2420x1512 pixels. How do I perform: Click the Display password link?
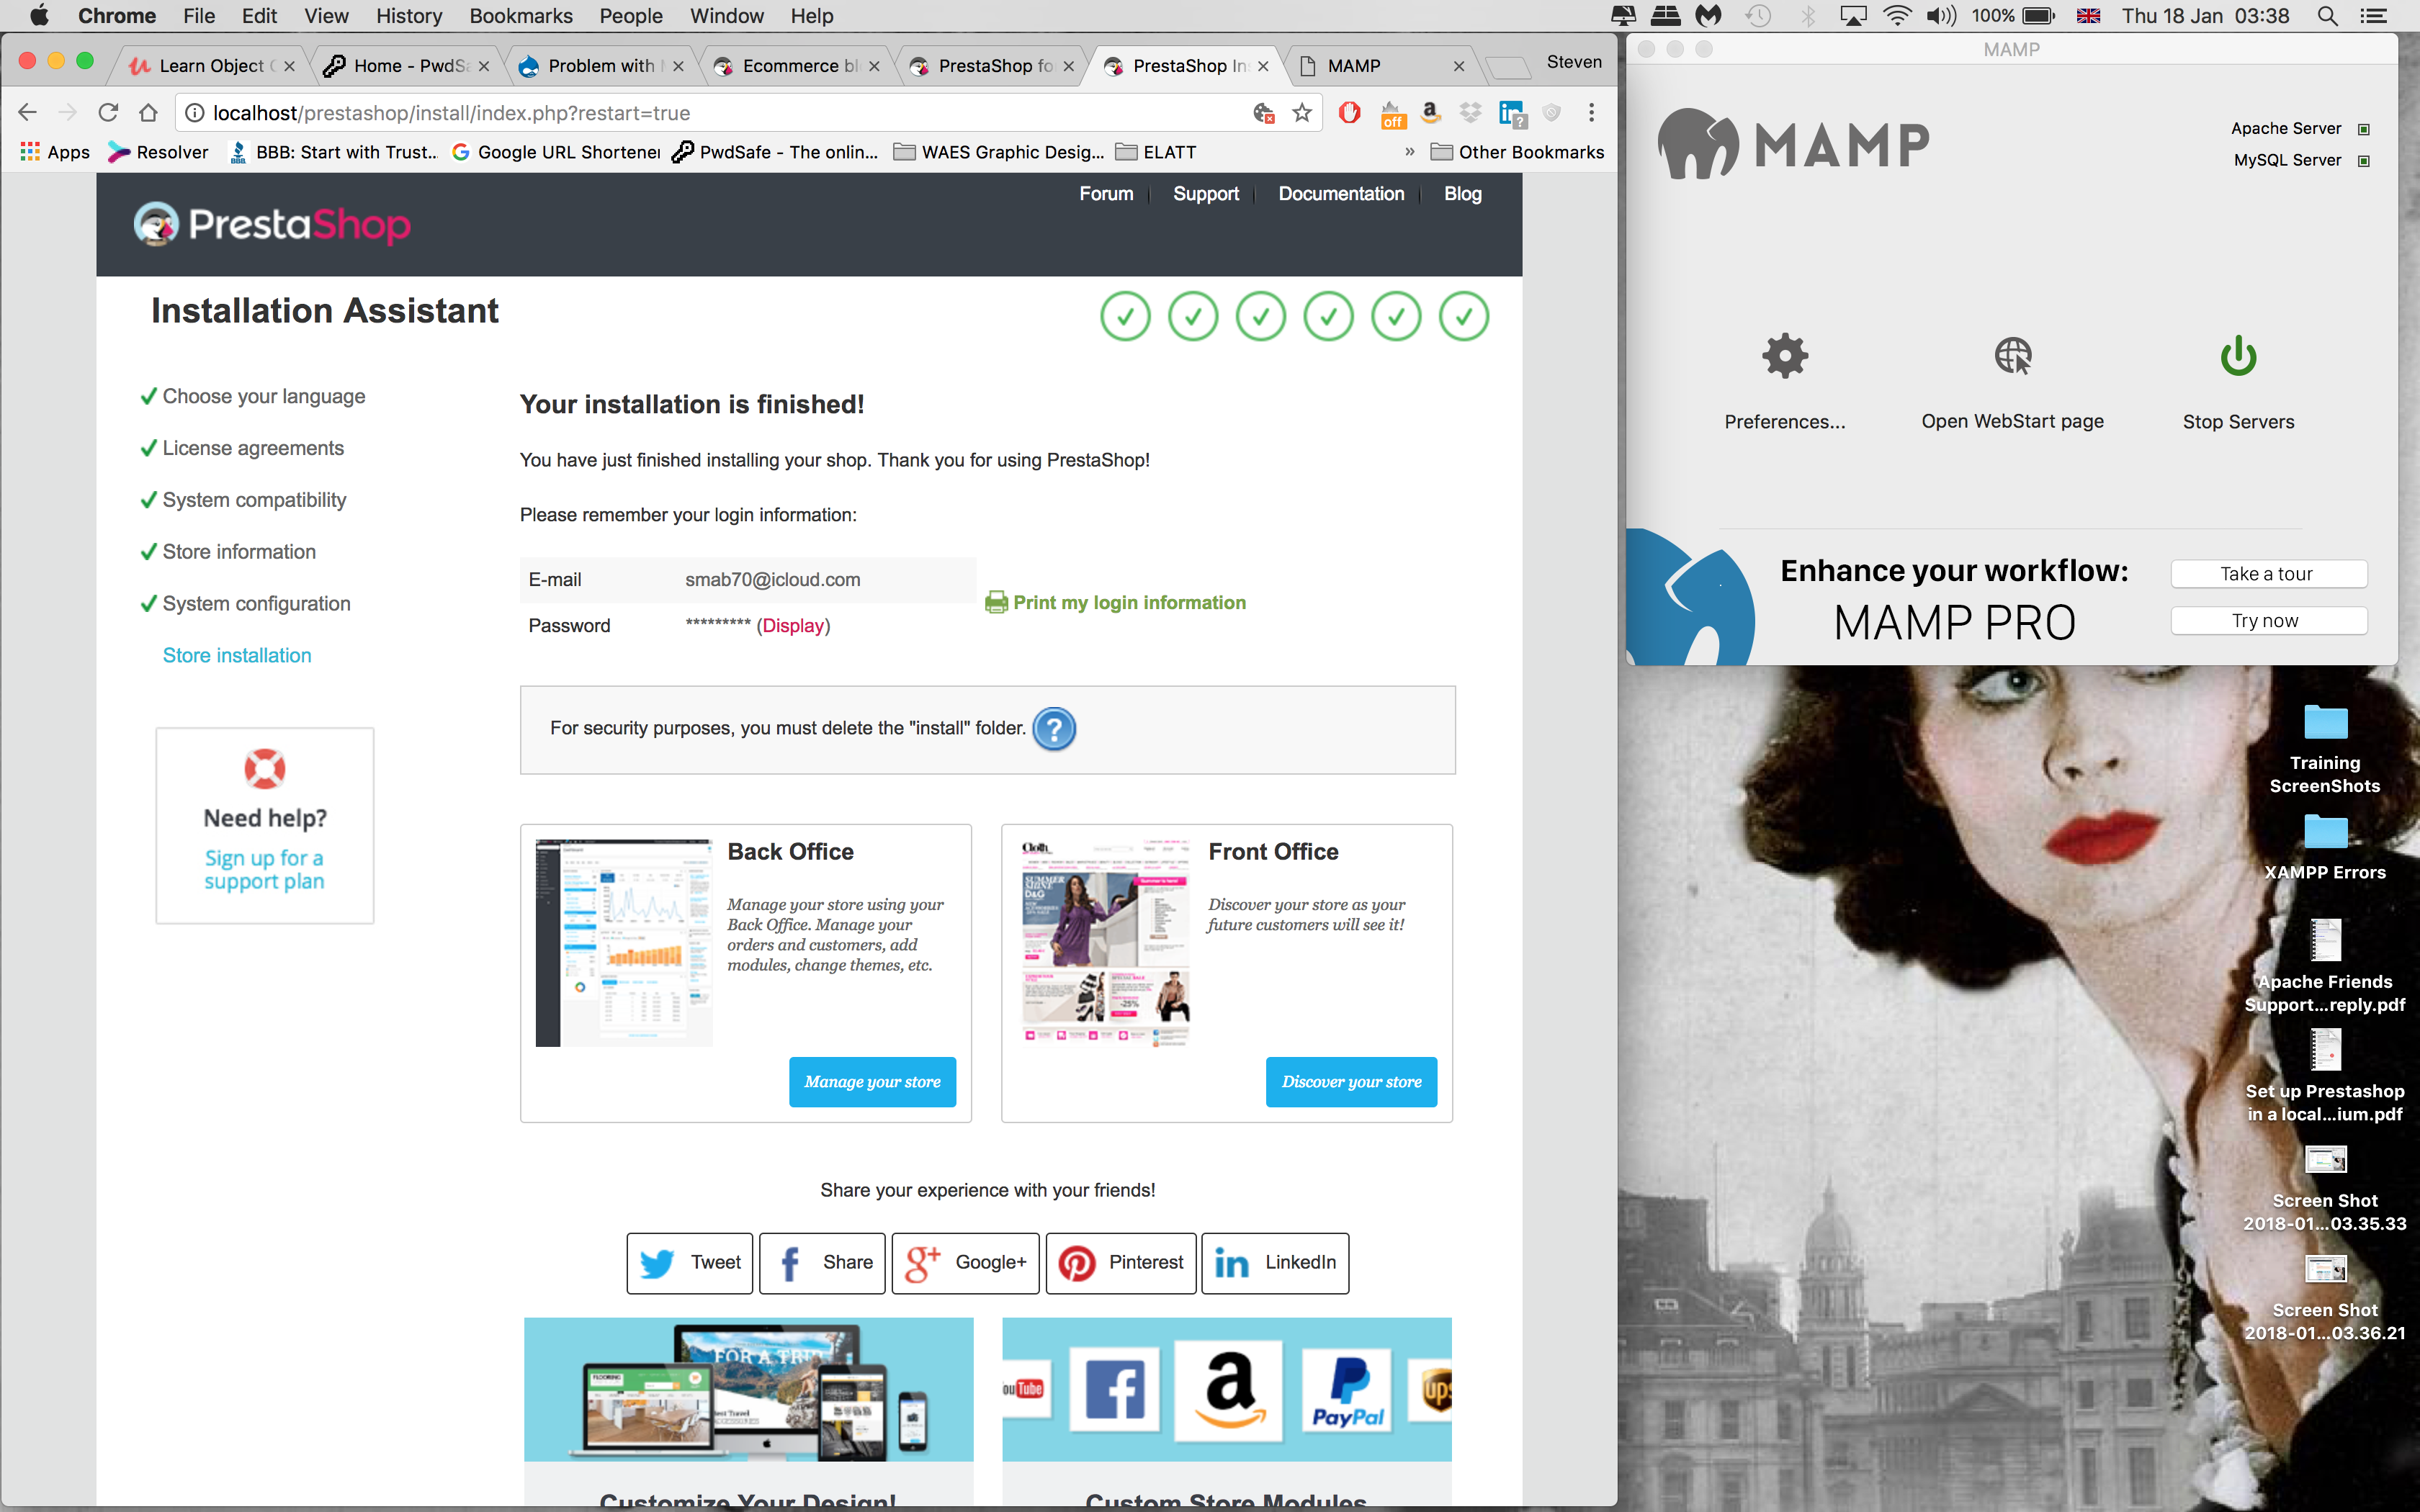(x=793, y=625)
